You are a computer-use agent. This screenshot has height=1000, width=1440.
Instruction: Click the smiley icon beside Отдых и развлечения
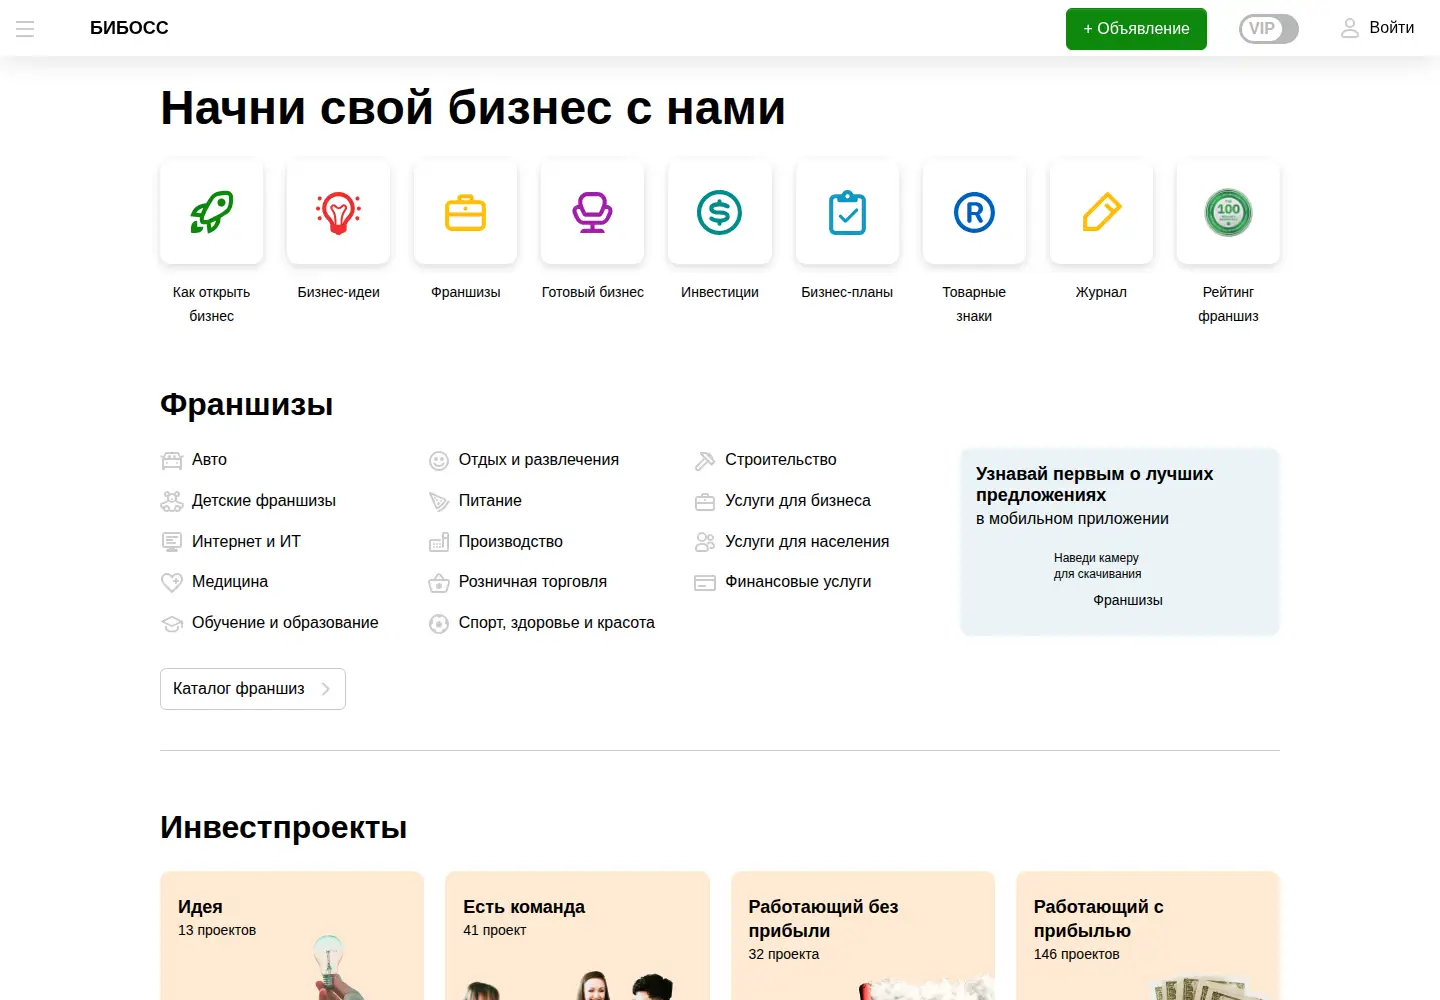439,460
